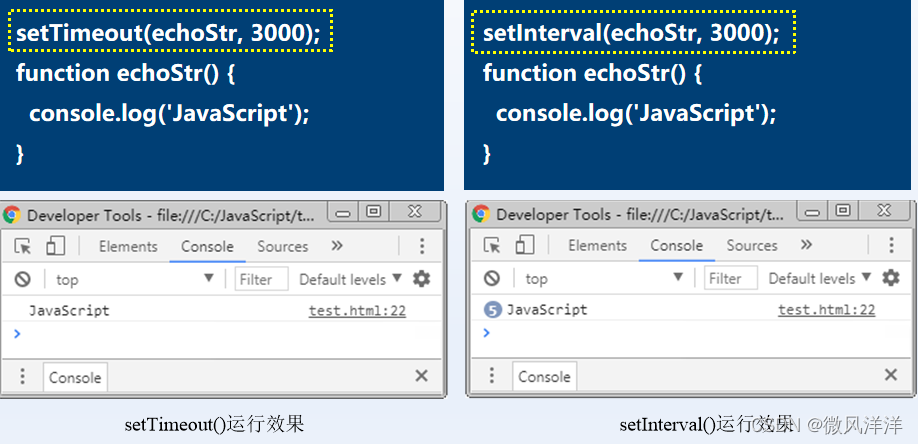The image size is (918, 444).
Task: Maximize the left Developer Tools window
Action: pyautogui.click(x=374, y=213)
